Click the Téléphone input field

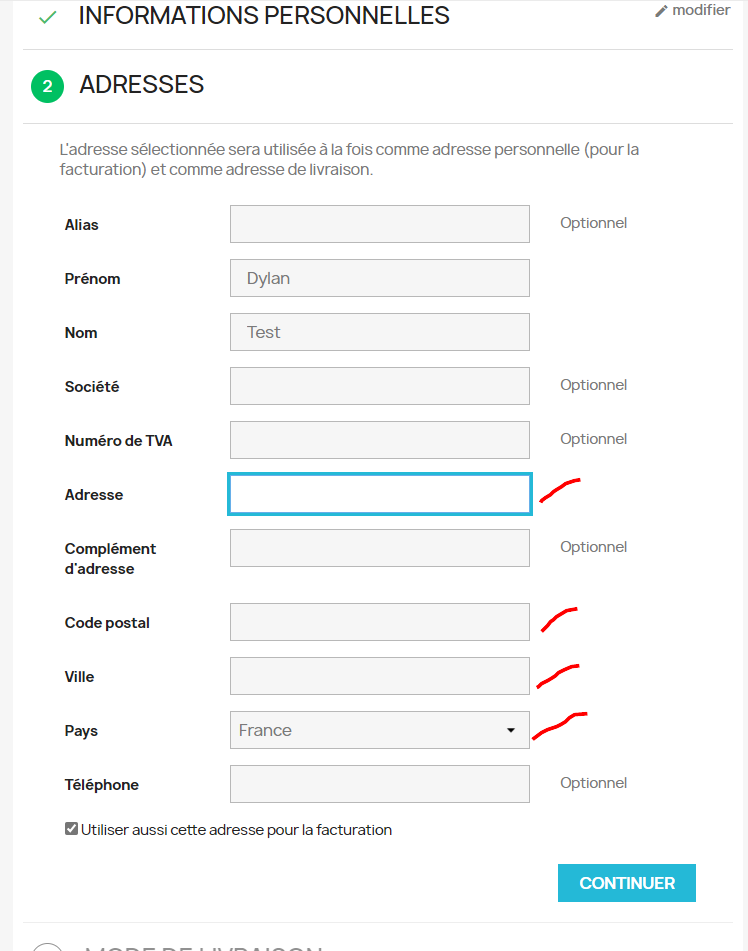tap(379, 784)
